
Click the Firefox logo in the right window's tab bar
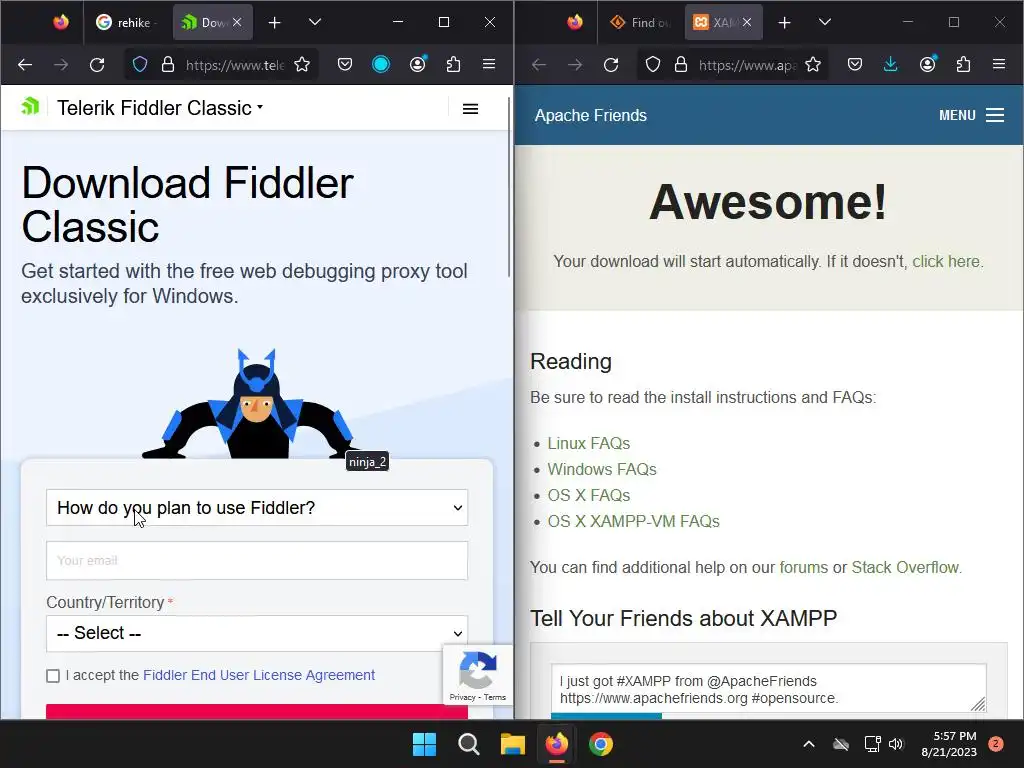pos(575,23)
